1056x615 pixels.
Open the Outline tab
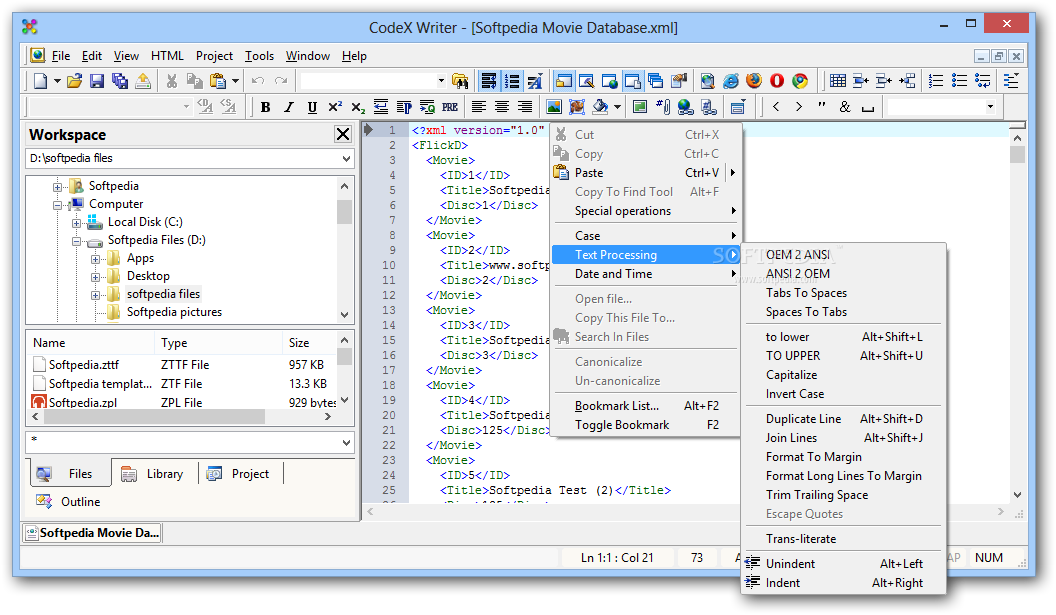point(69,502)
